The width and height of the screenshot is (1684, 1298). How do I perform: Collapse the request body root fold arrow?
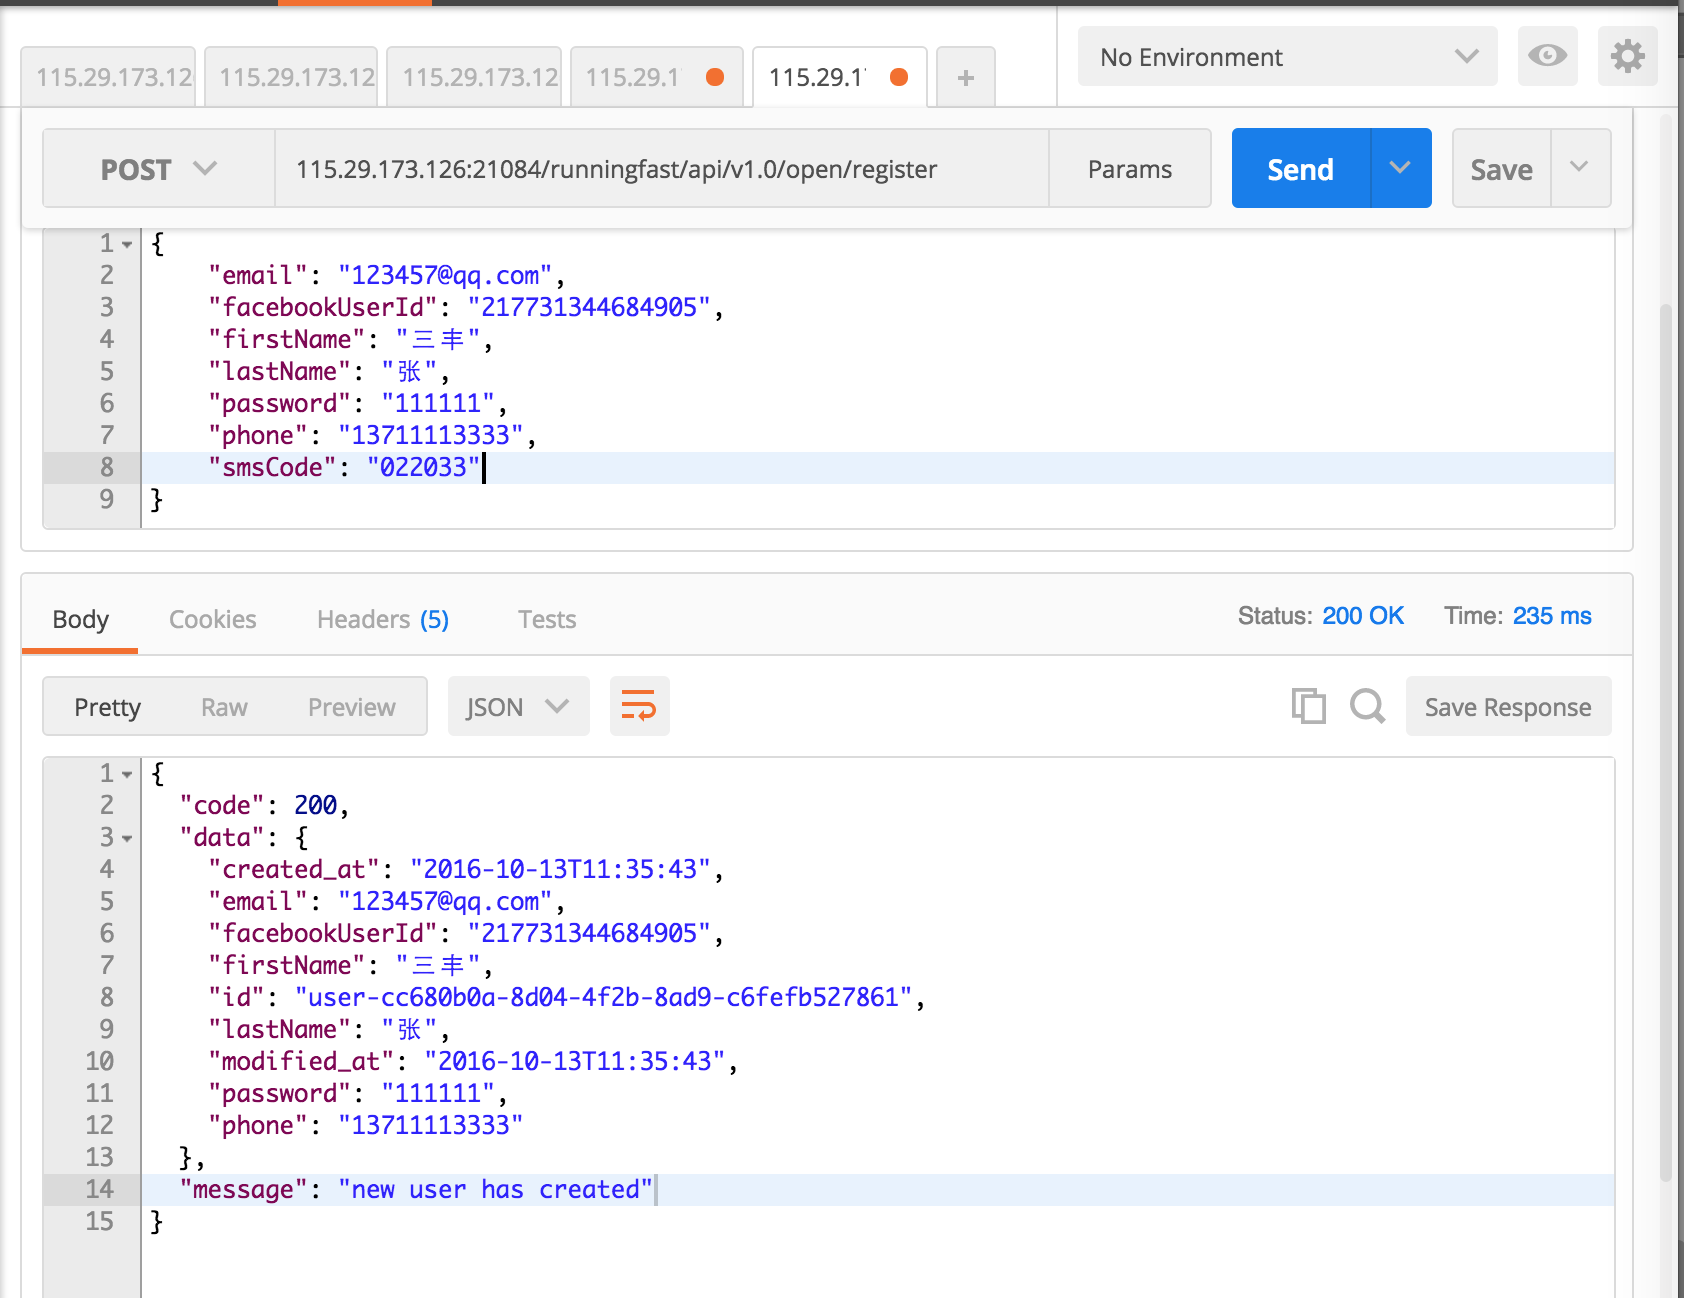(127, 244)
